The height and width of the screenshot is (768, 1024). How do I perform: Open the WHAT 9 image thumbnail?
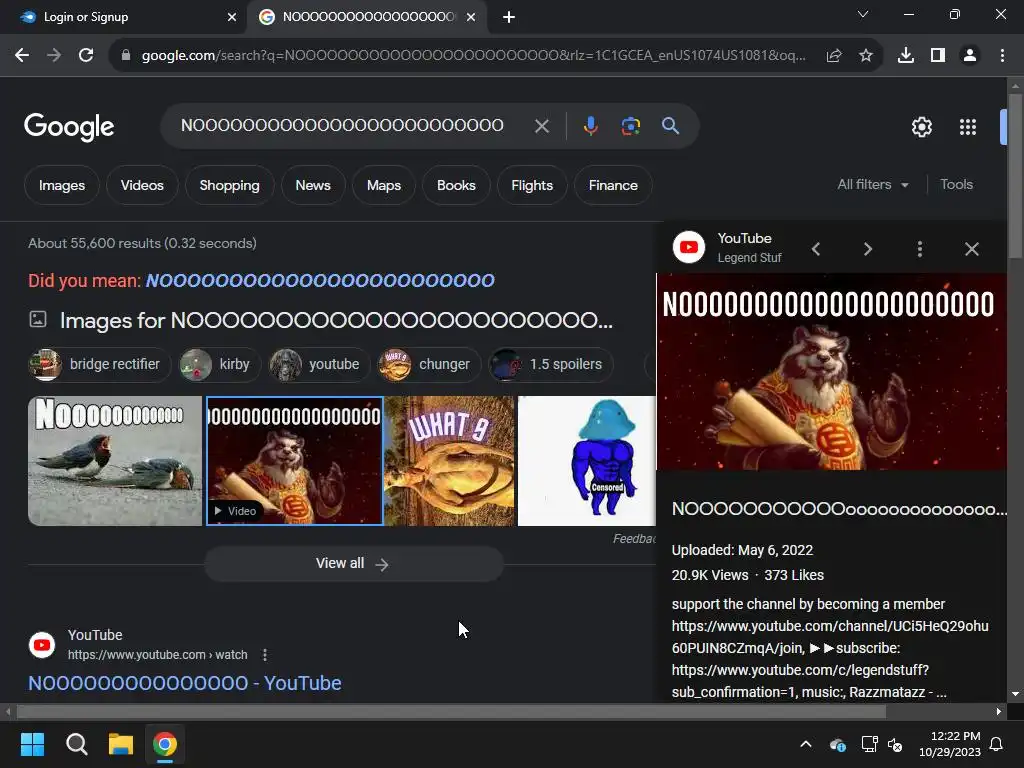450,461
